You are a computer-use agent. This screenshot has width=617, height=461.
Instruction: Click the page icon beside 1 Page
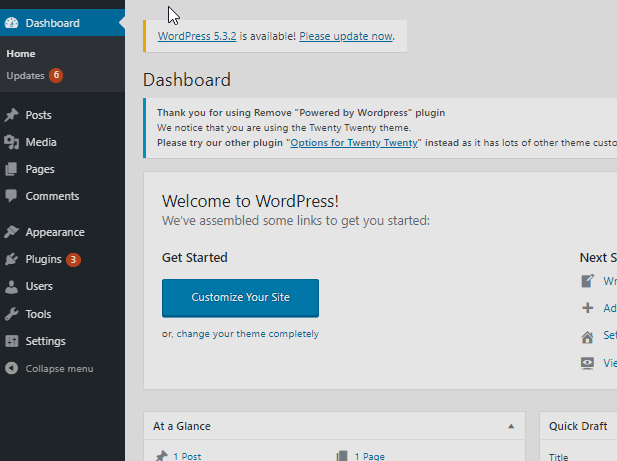click(342, 456)
